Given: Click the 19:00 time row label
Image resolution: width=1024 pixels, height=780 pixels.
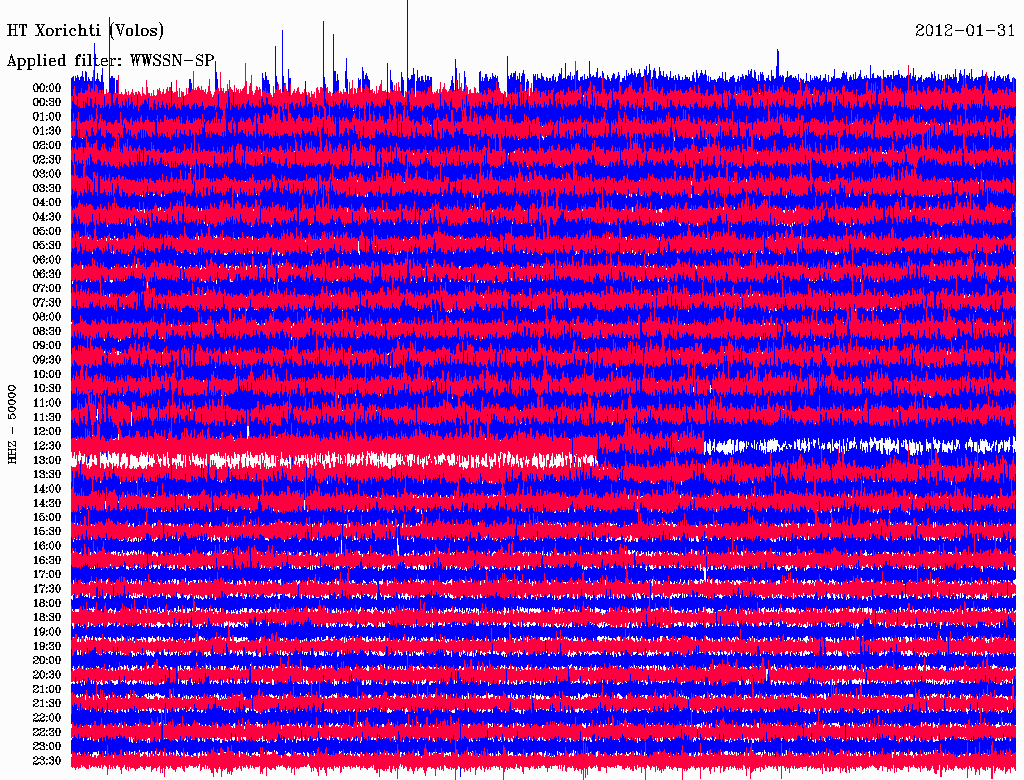Looking at the screenshot, I should click(47, 632).
